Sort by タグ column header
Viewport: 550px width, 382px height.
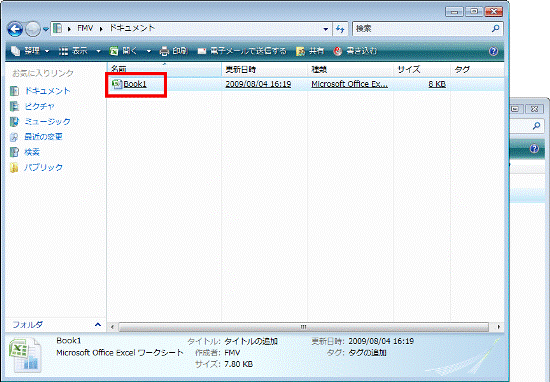(x=477, y=69)
